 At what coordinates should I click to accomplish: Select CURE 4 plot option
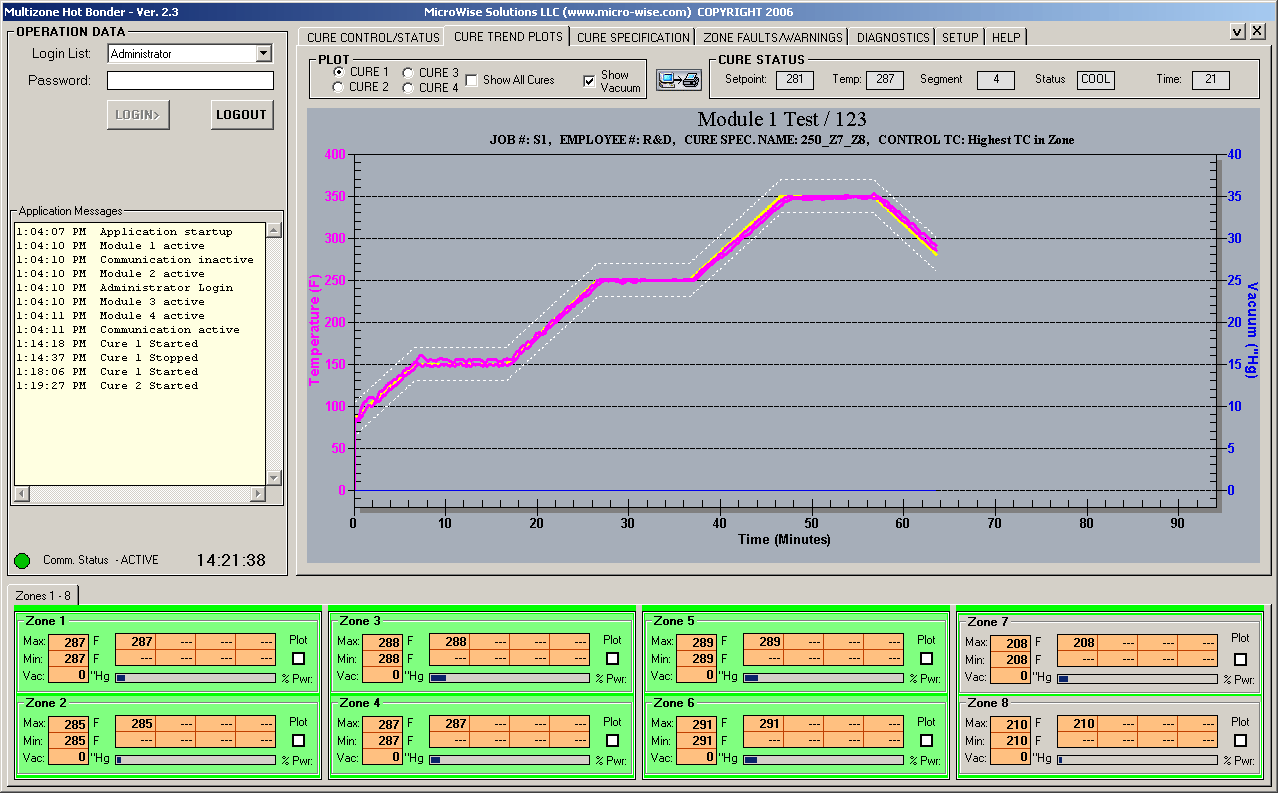coord(409,88)
